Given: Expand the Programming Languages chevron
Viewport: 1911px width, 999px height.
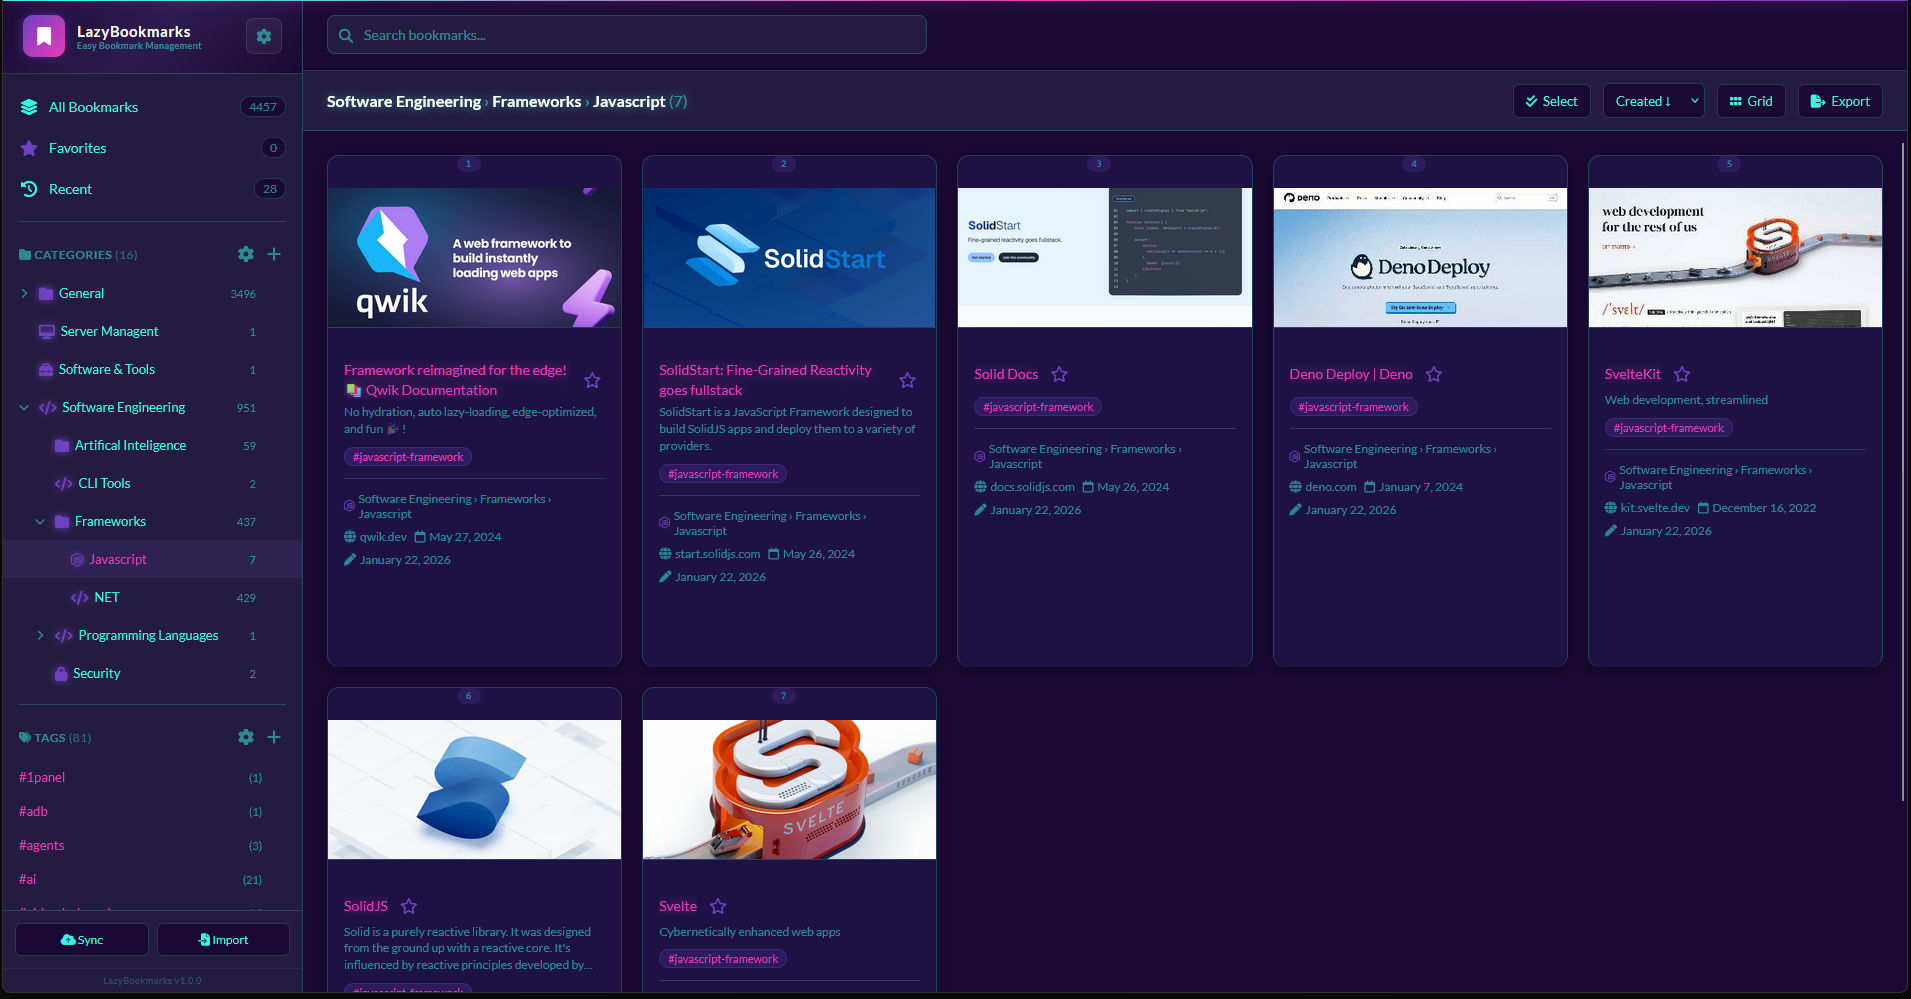Looking at the screenshot, I should [40, 635].
